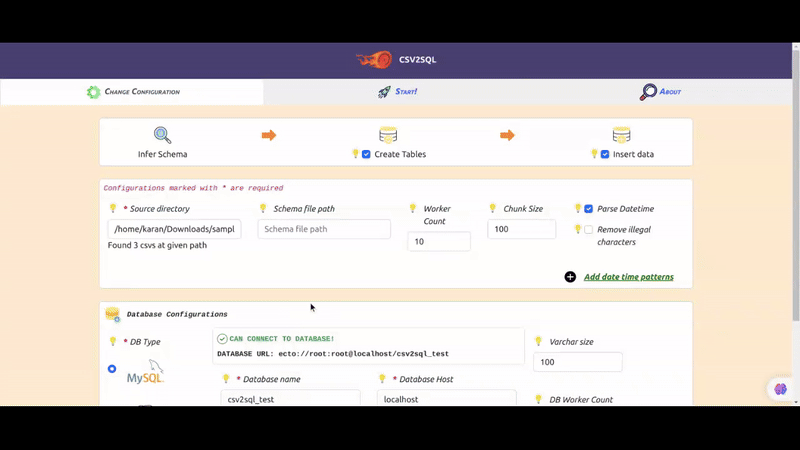Click the Insert data database icon
Image resolution: width=800 pixels, height=450 pixels.
[x=621, y=135]
